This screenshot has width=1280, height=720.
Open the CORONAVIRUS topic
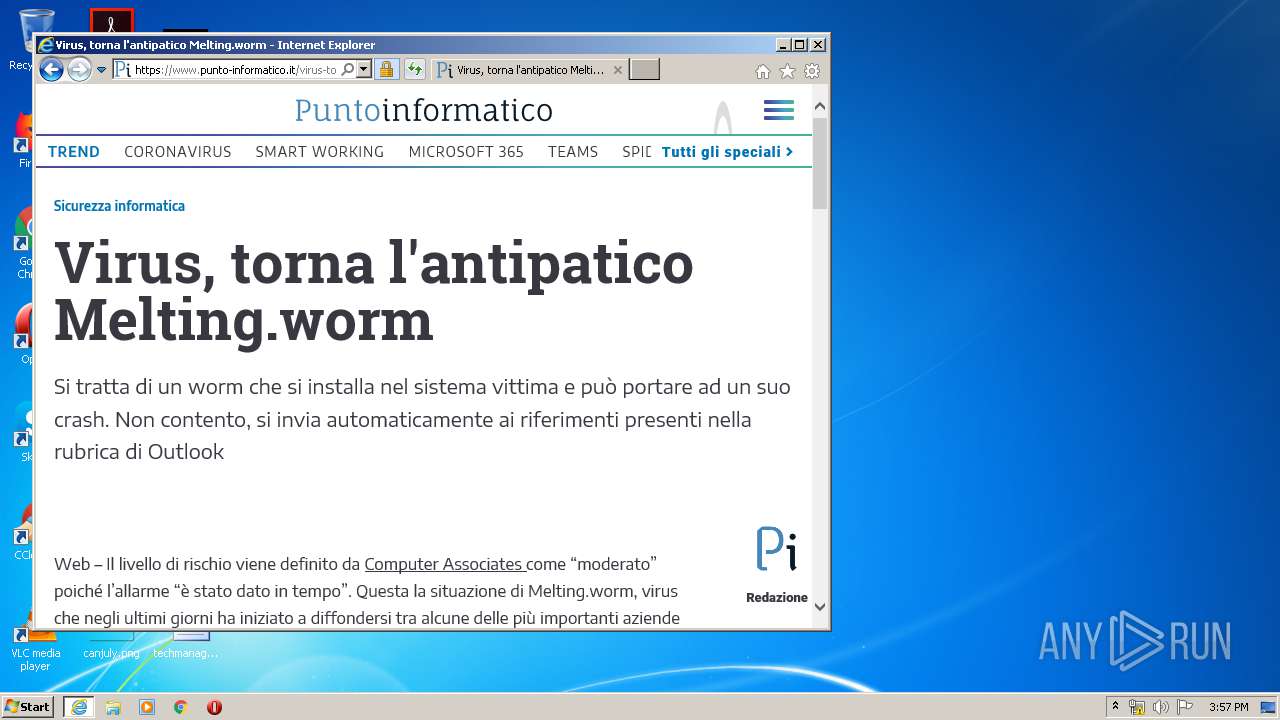[x=178, y=152]
